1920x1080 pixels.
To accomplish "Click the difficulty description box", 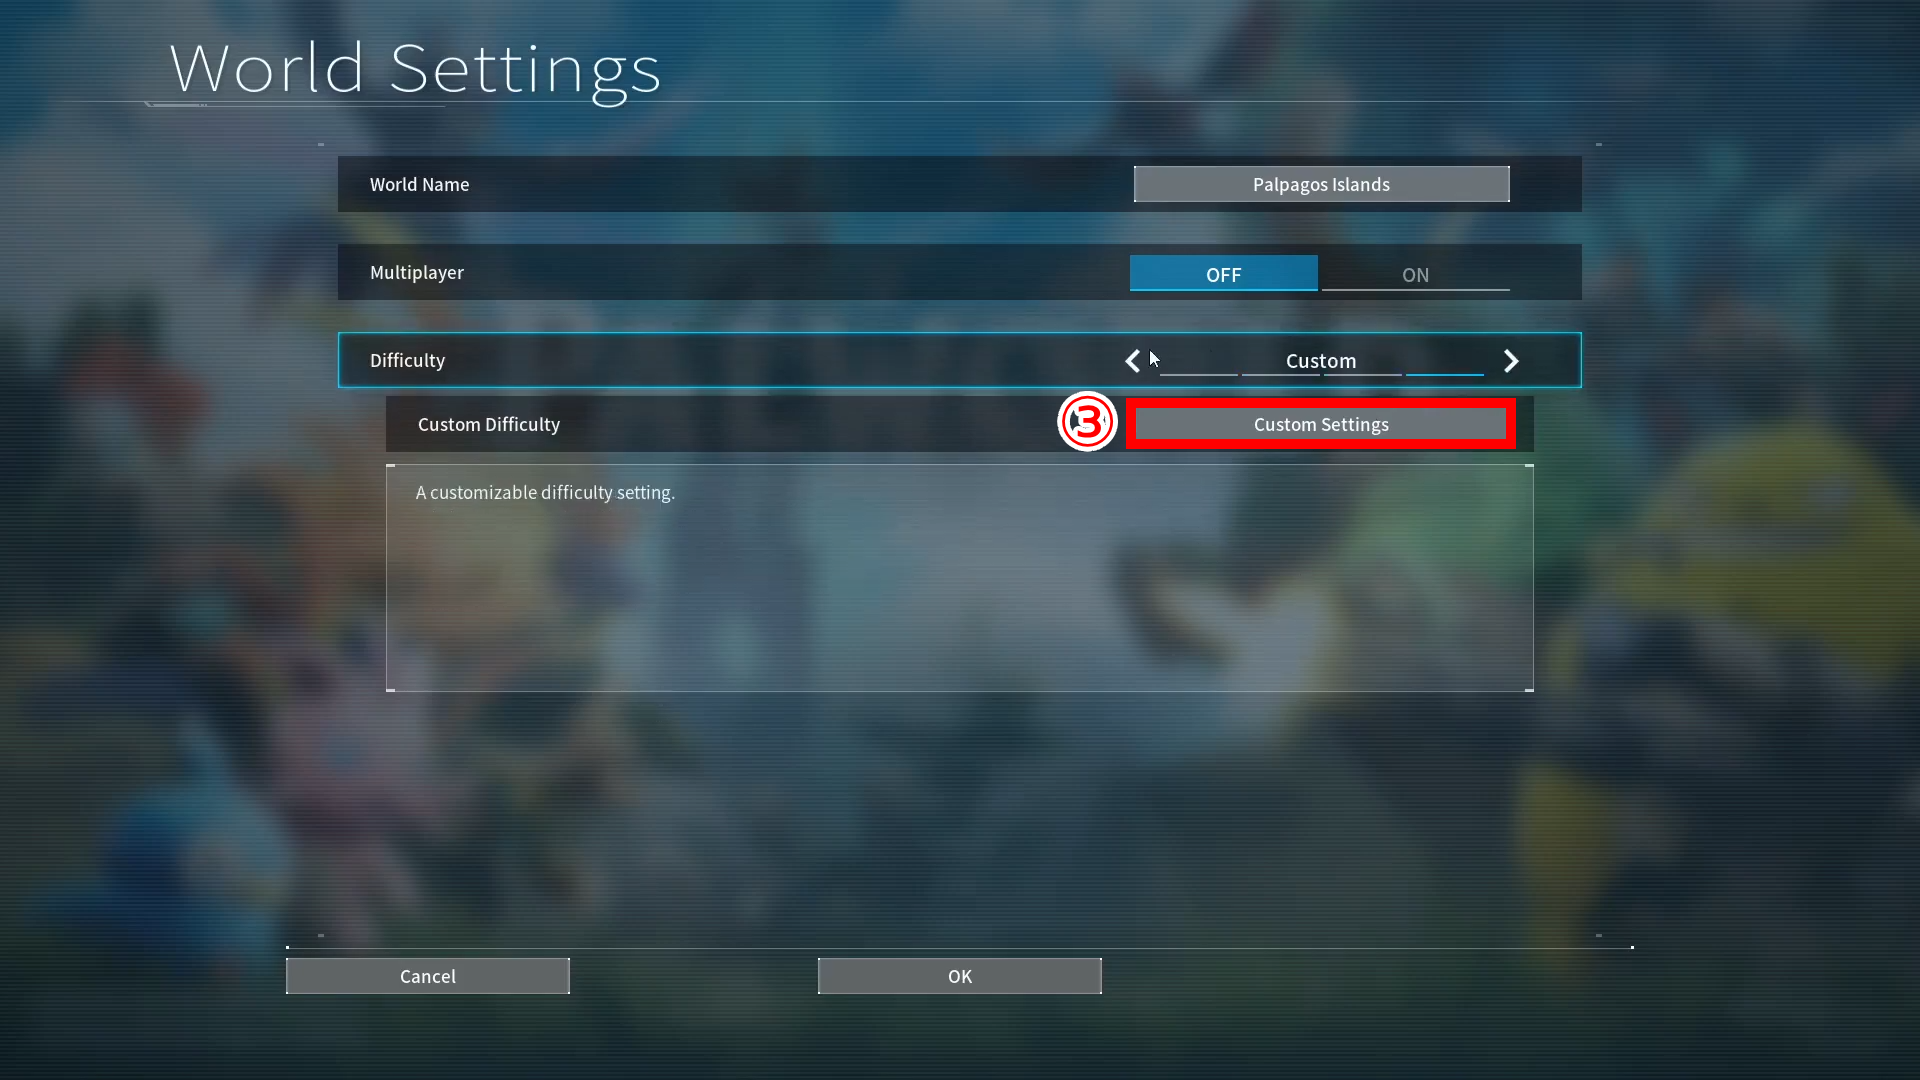I will click(x=958, y=578).
